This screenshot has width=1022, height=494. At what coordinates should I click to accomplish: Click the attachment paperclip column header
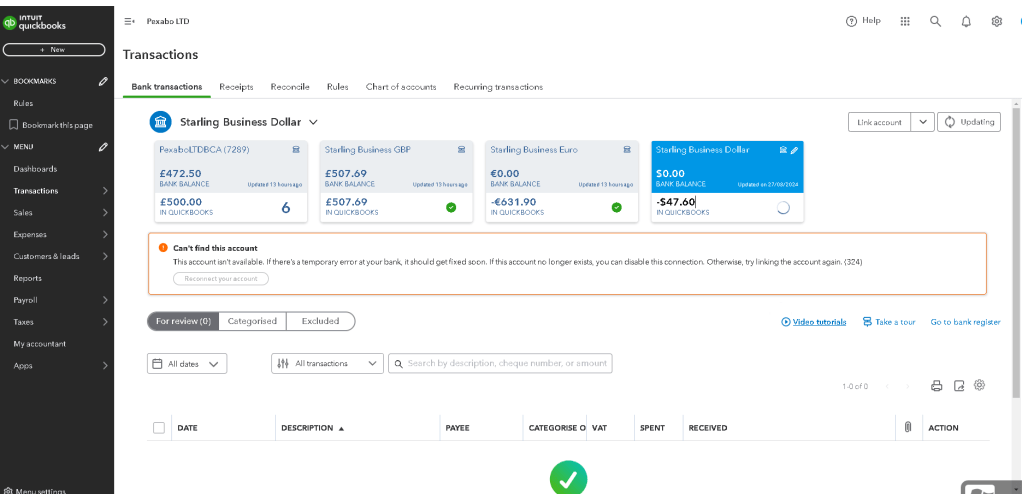coord(907,428)
